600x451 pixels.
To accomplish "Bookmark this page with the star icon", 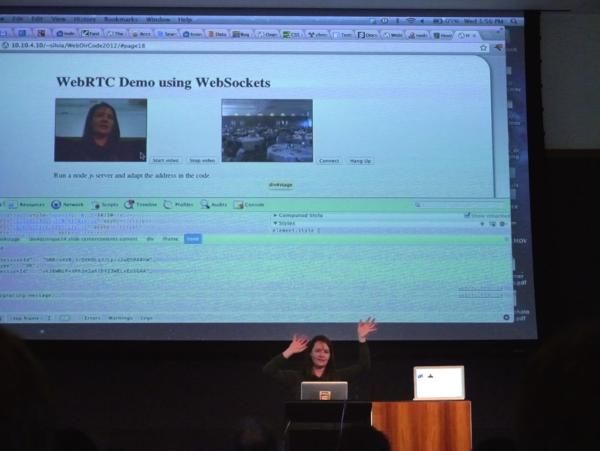I will [x=483, y=47].
